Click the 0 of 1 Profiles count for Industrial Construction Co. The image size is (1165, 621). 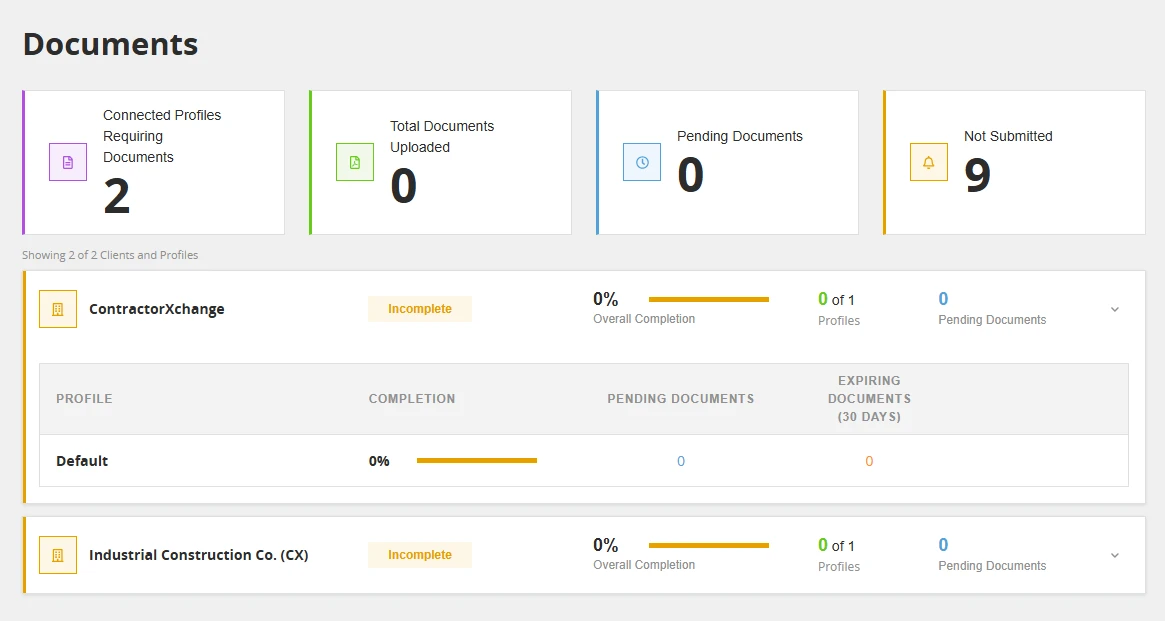point(839,555)
